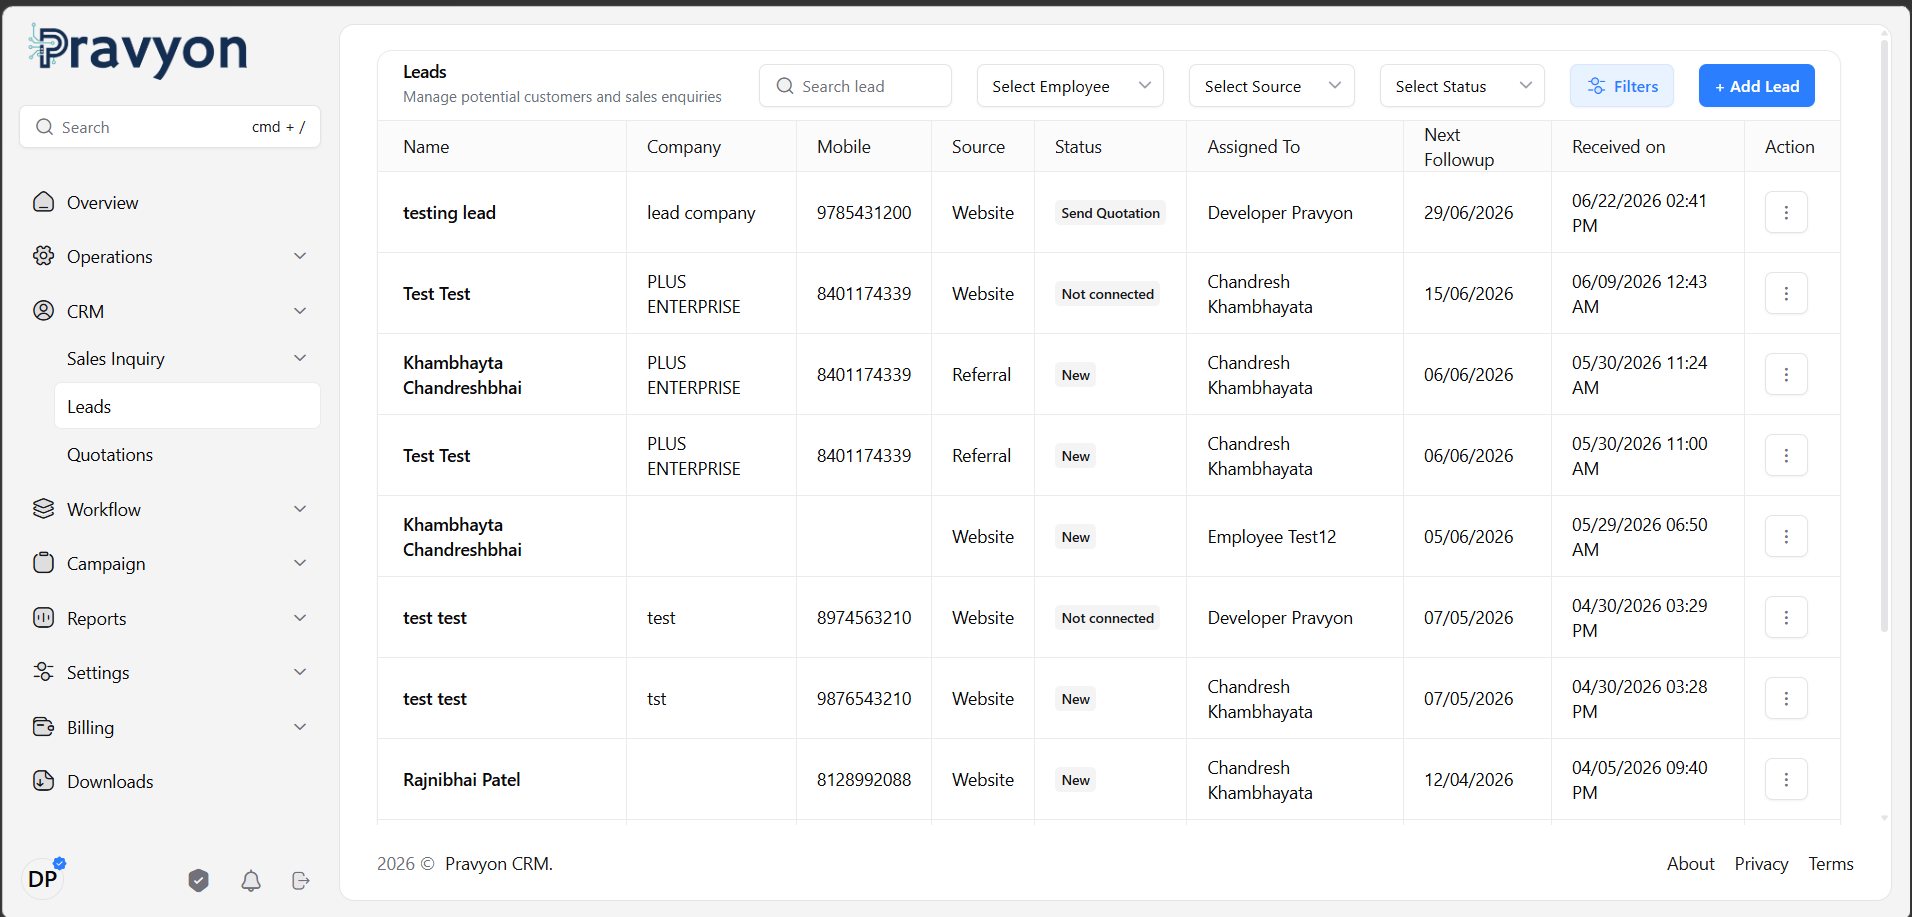Expand the Campaign chevron

click(300, 563)
